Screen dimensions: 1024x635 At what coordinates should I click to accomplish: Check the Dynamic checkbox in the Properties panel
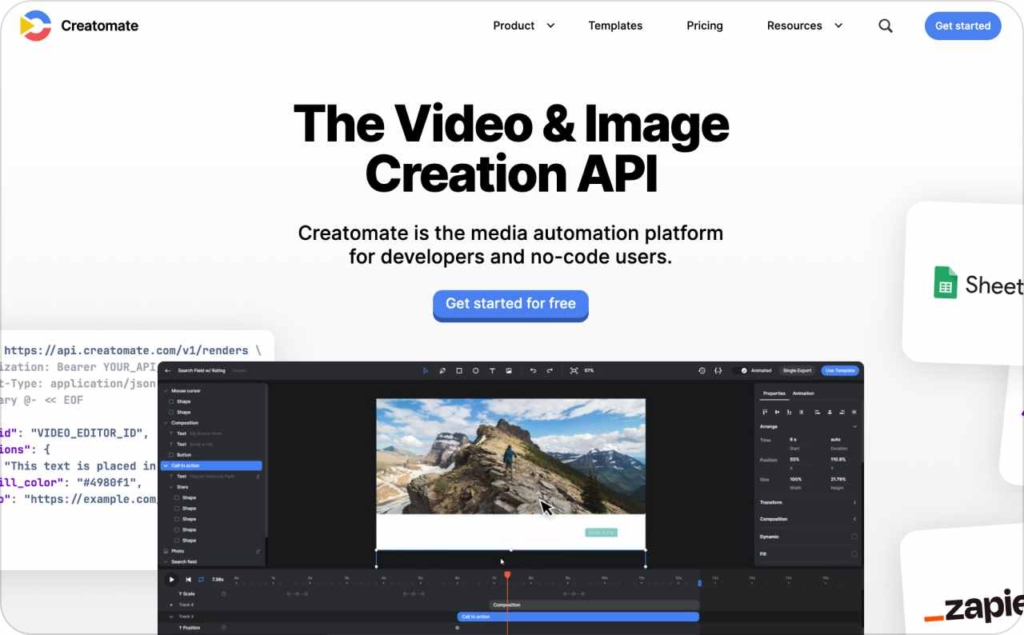point(853,536)
